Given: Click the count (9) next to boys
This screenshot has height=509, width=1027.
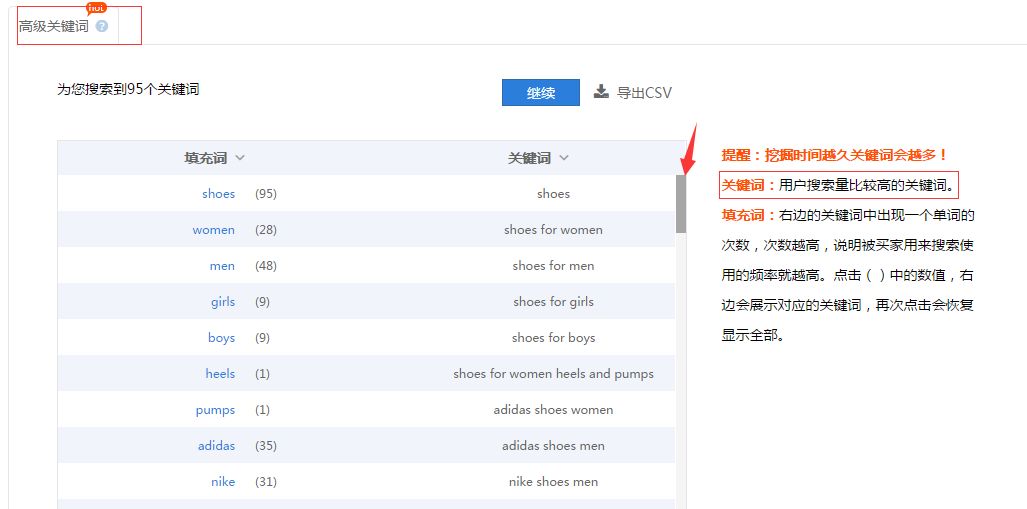Looking at the screenshot, I should click(x=263, y=338).
